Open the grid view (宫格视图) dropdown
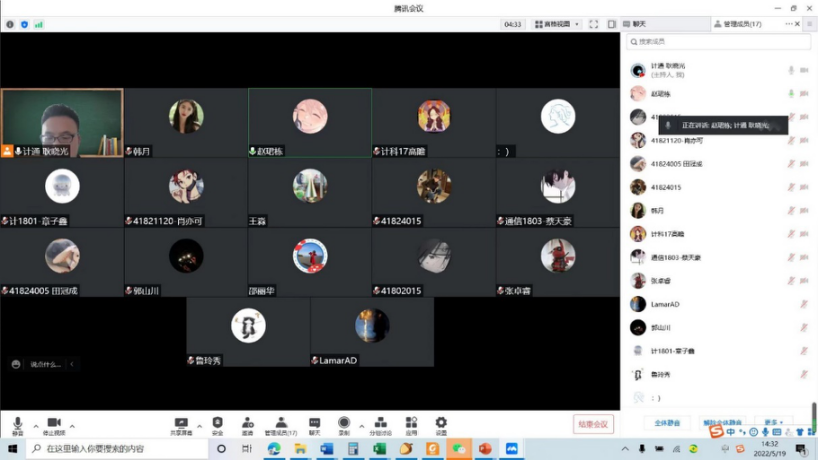This screenshot has height=460, width=818. 557,24
